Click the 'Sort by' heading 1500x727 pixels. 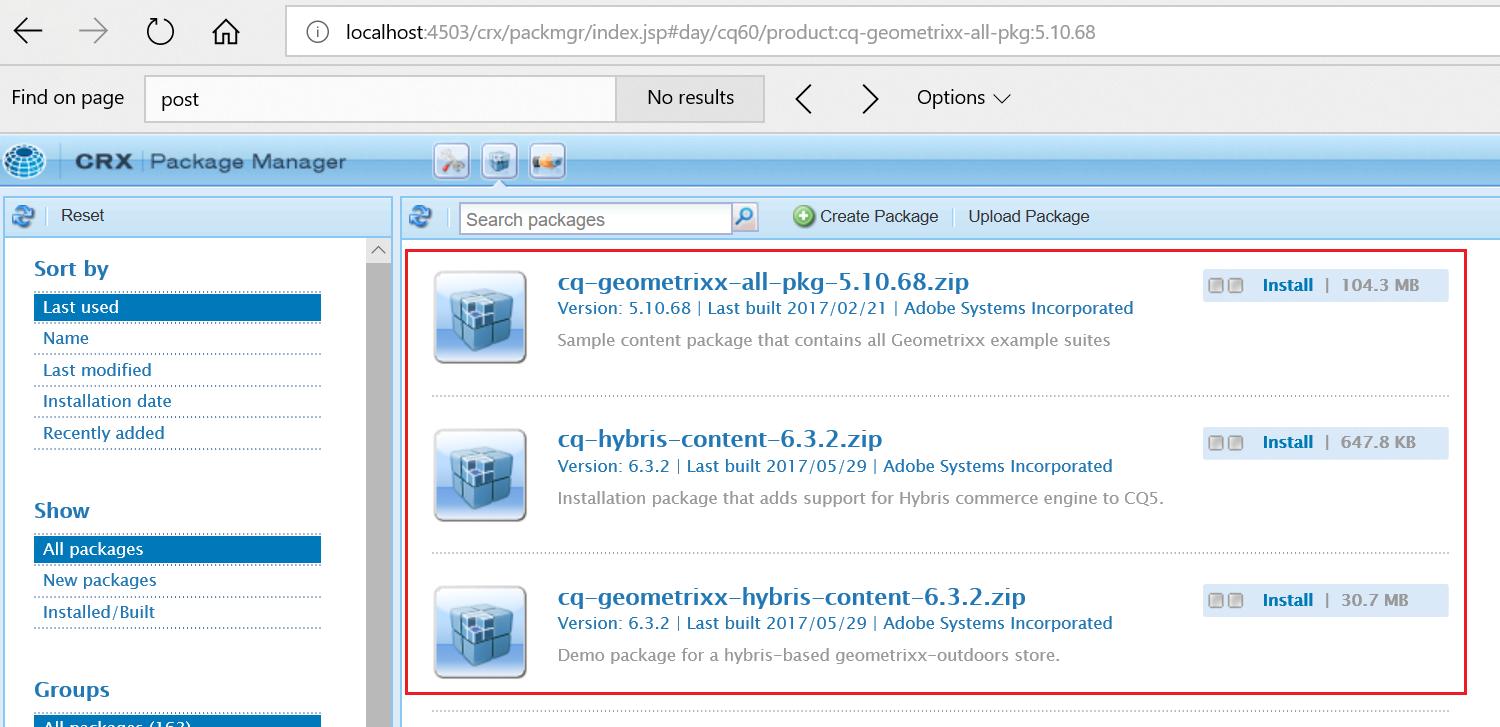pyautogui.click(x=71, y=269)
